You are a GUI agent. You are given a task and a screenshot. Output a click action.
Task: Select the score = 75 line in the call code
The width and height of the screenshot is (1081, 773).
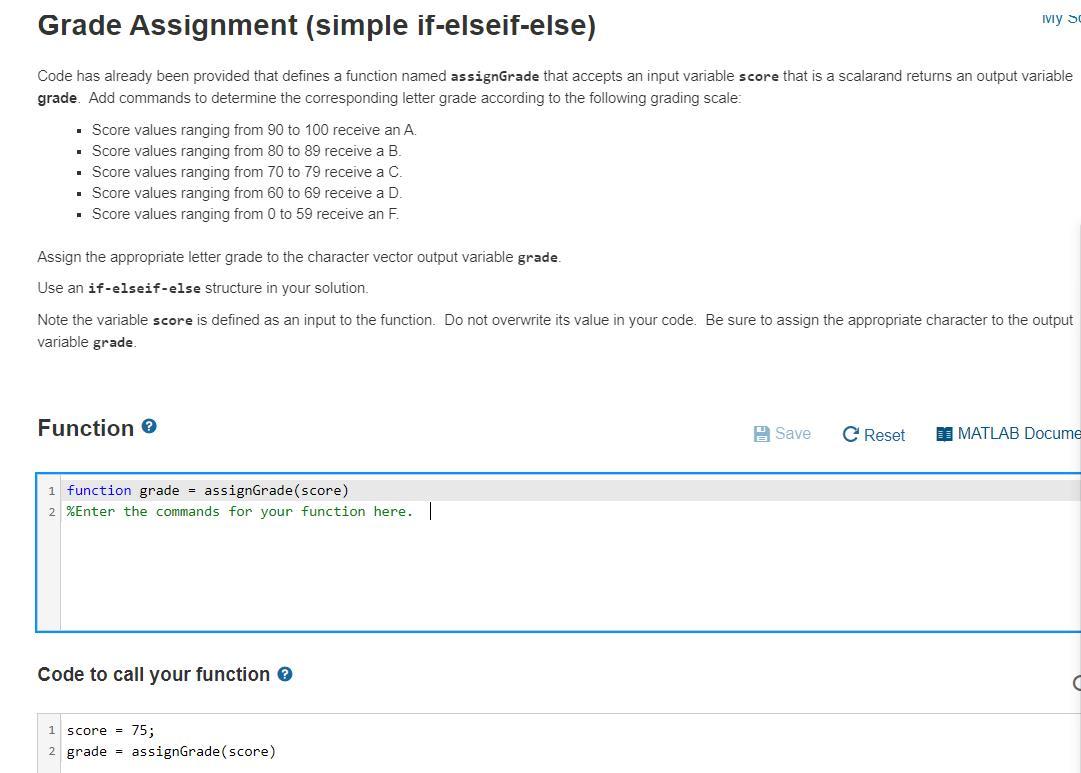[110, 730]
